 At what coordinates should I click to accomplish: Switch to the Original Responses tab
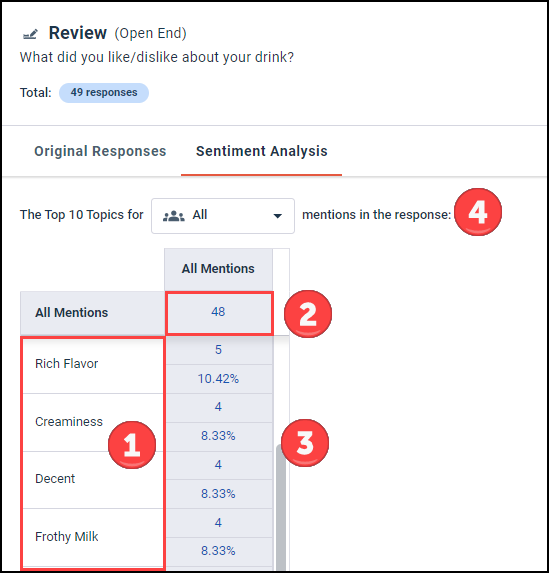pos(100,151)
